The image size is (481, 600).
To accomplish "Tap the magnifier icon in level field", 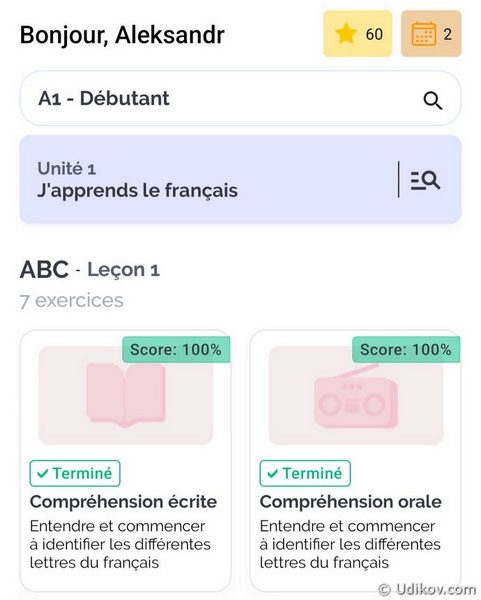I will point(432,101).
